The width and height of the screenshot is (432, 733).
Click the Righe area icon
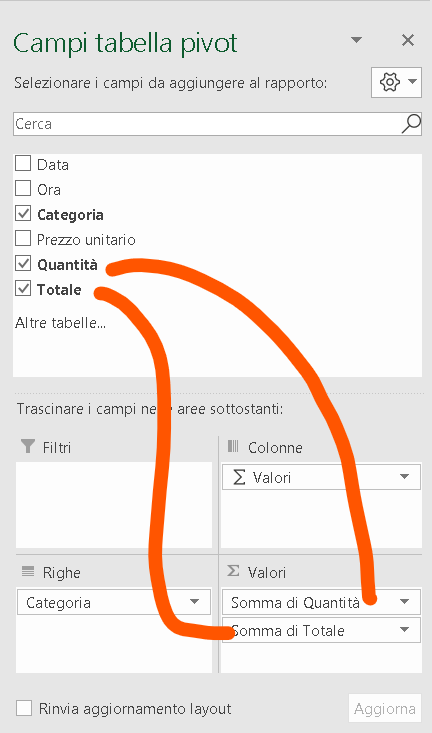pos(28,571)
